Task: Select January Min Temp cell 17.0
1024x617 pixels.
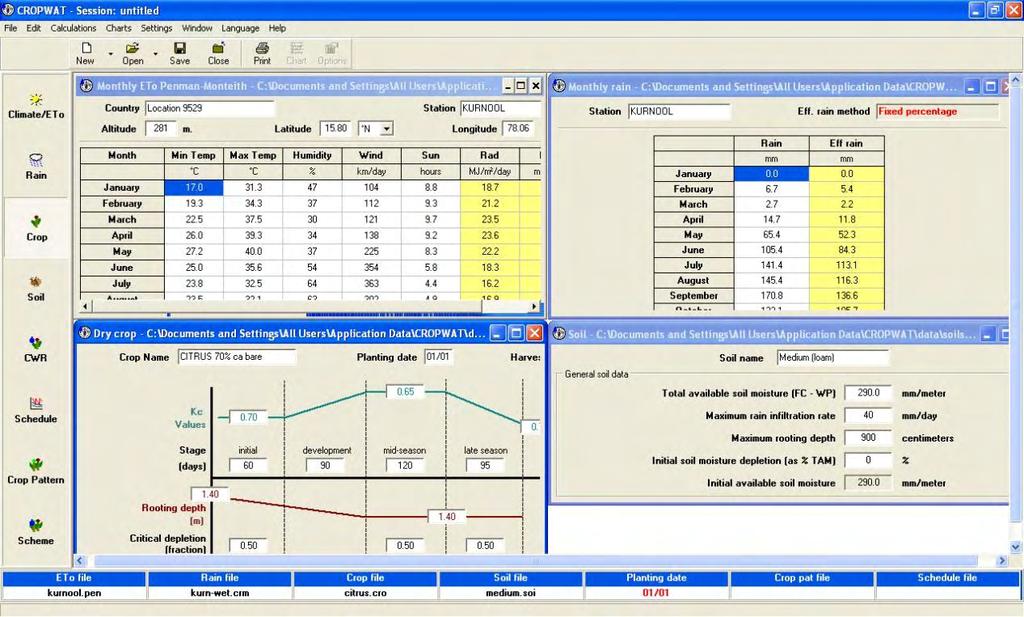Action: 194,187
